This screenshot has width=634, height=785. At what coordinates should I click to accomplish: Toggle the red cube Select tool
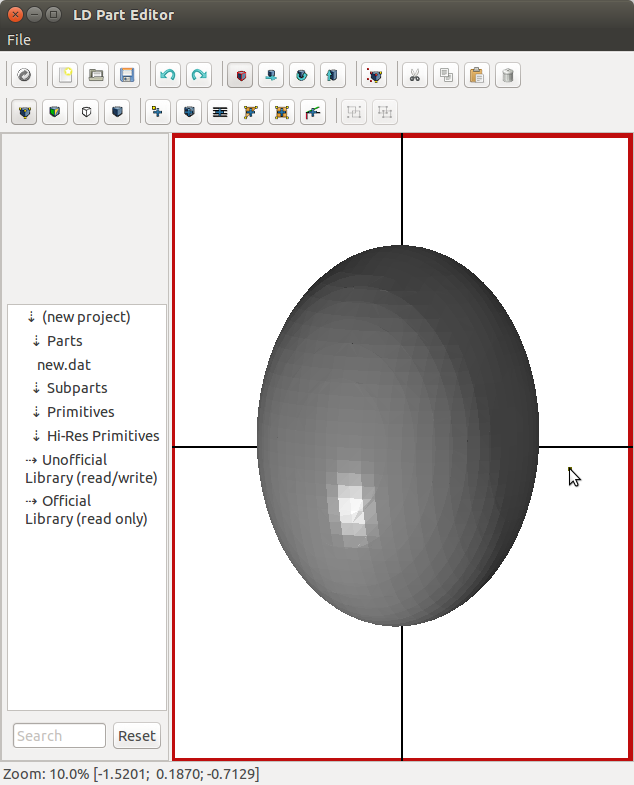coord(239,75)
